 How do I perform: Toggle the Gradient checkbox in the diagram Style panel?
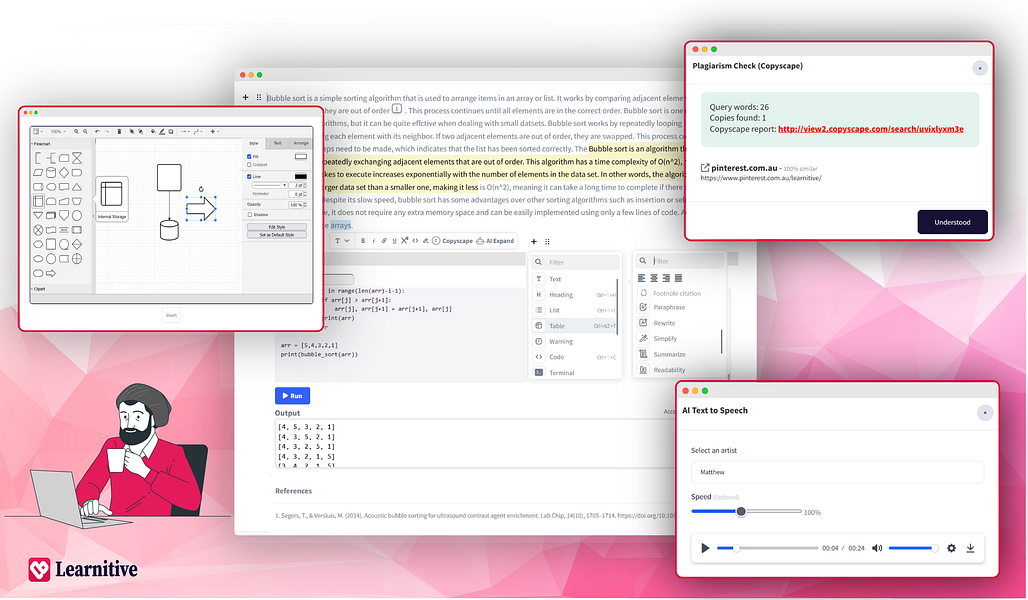point(249,165)
